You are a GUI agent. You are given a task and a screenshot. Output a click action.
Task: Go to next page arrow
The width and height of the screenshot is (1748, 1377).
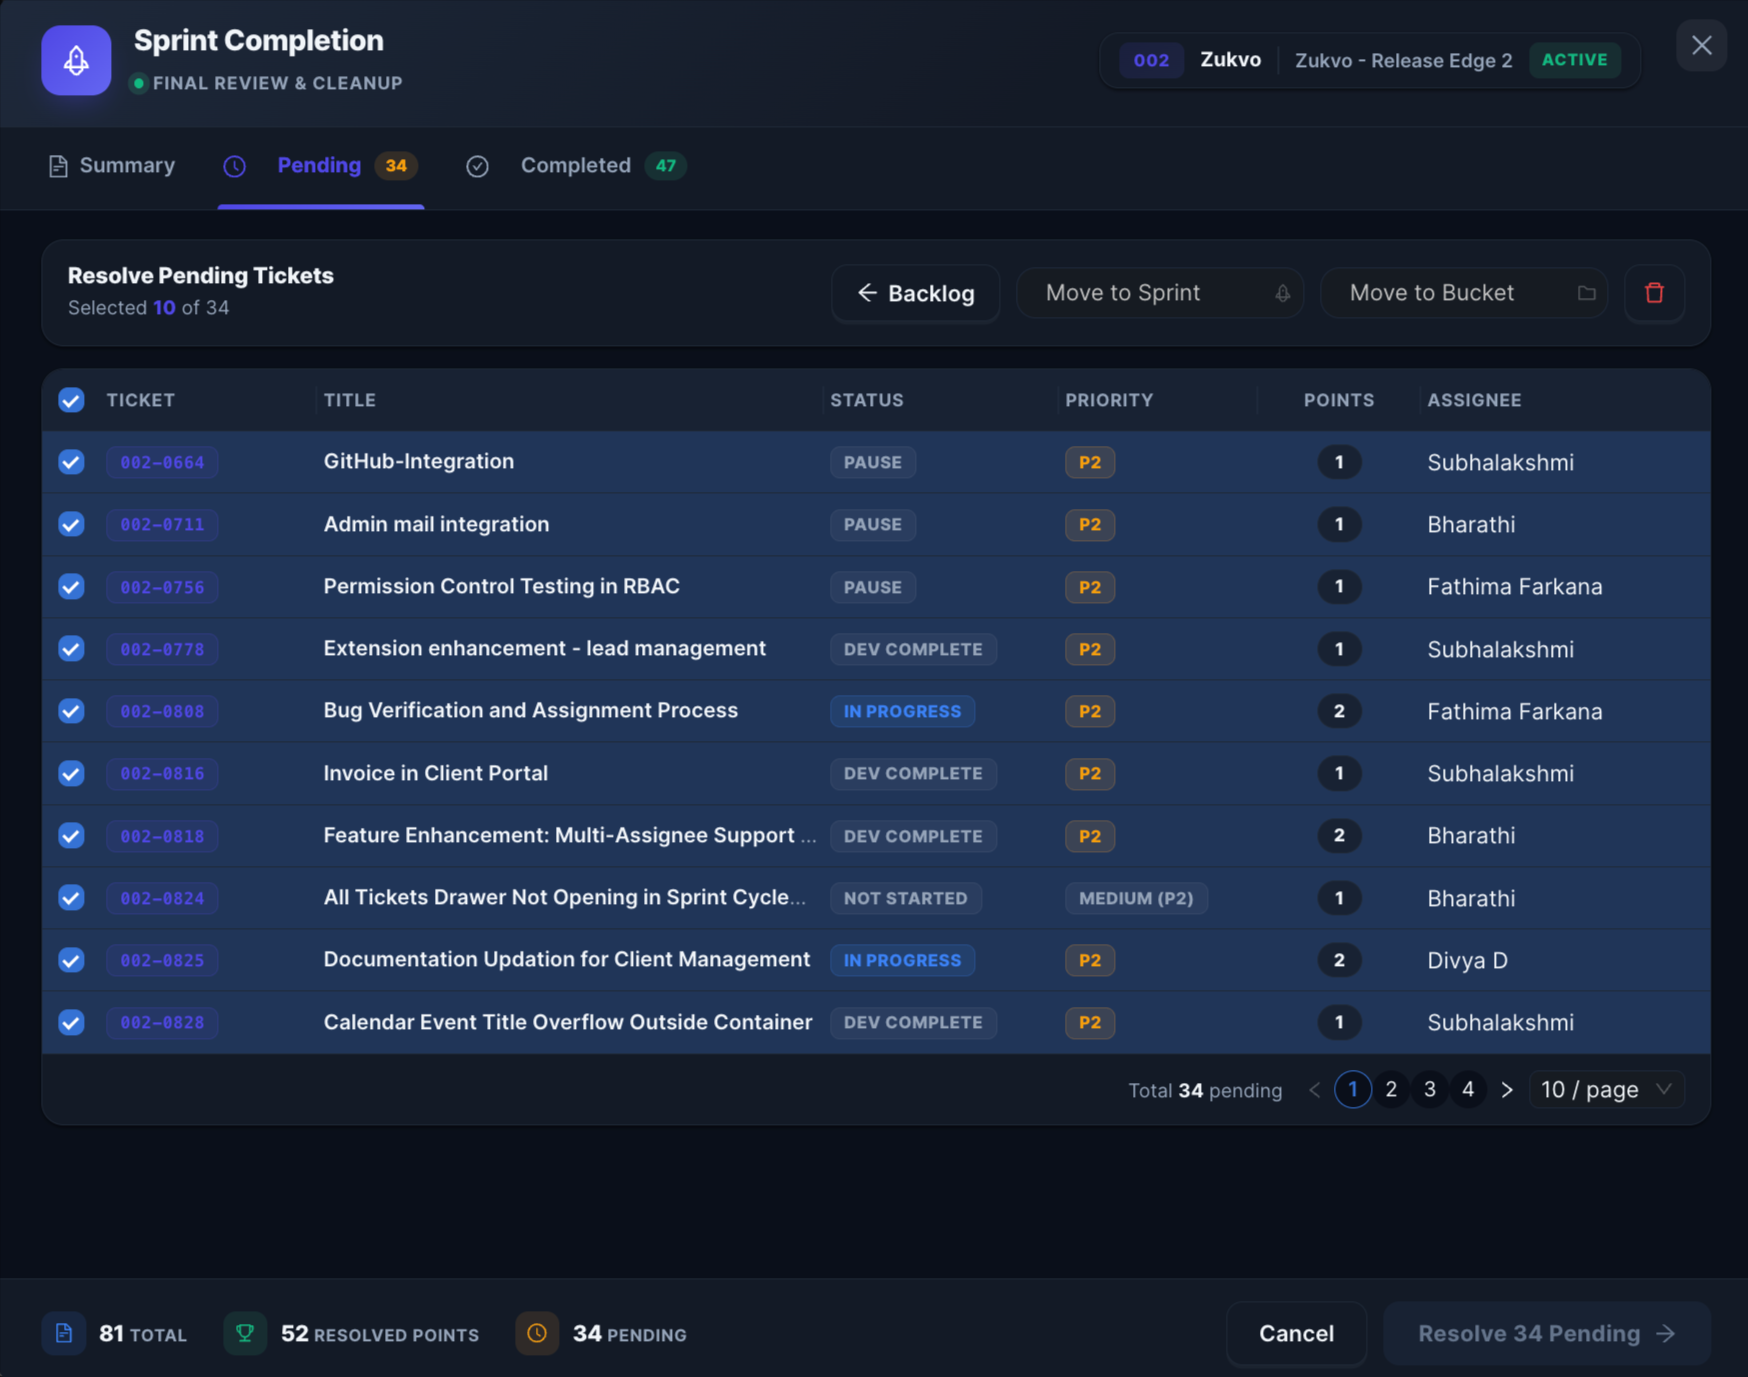[x=1506, y=1090]
